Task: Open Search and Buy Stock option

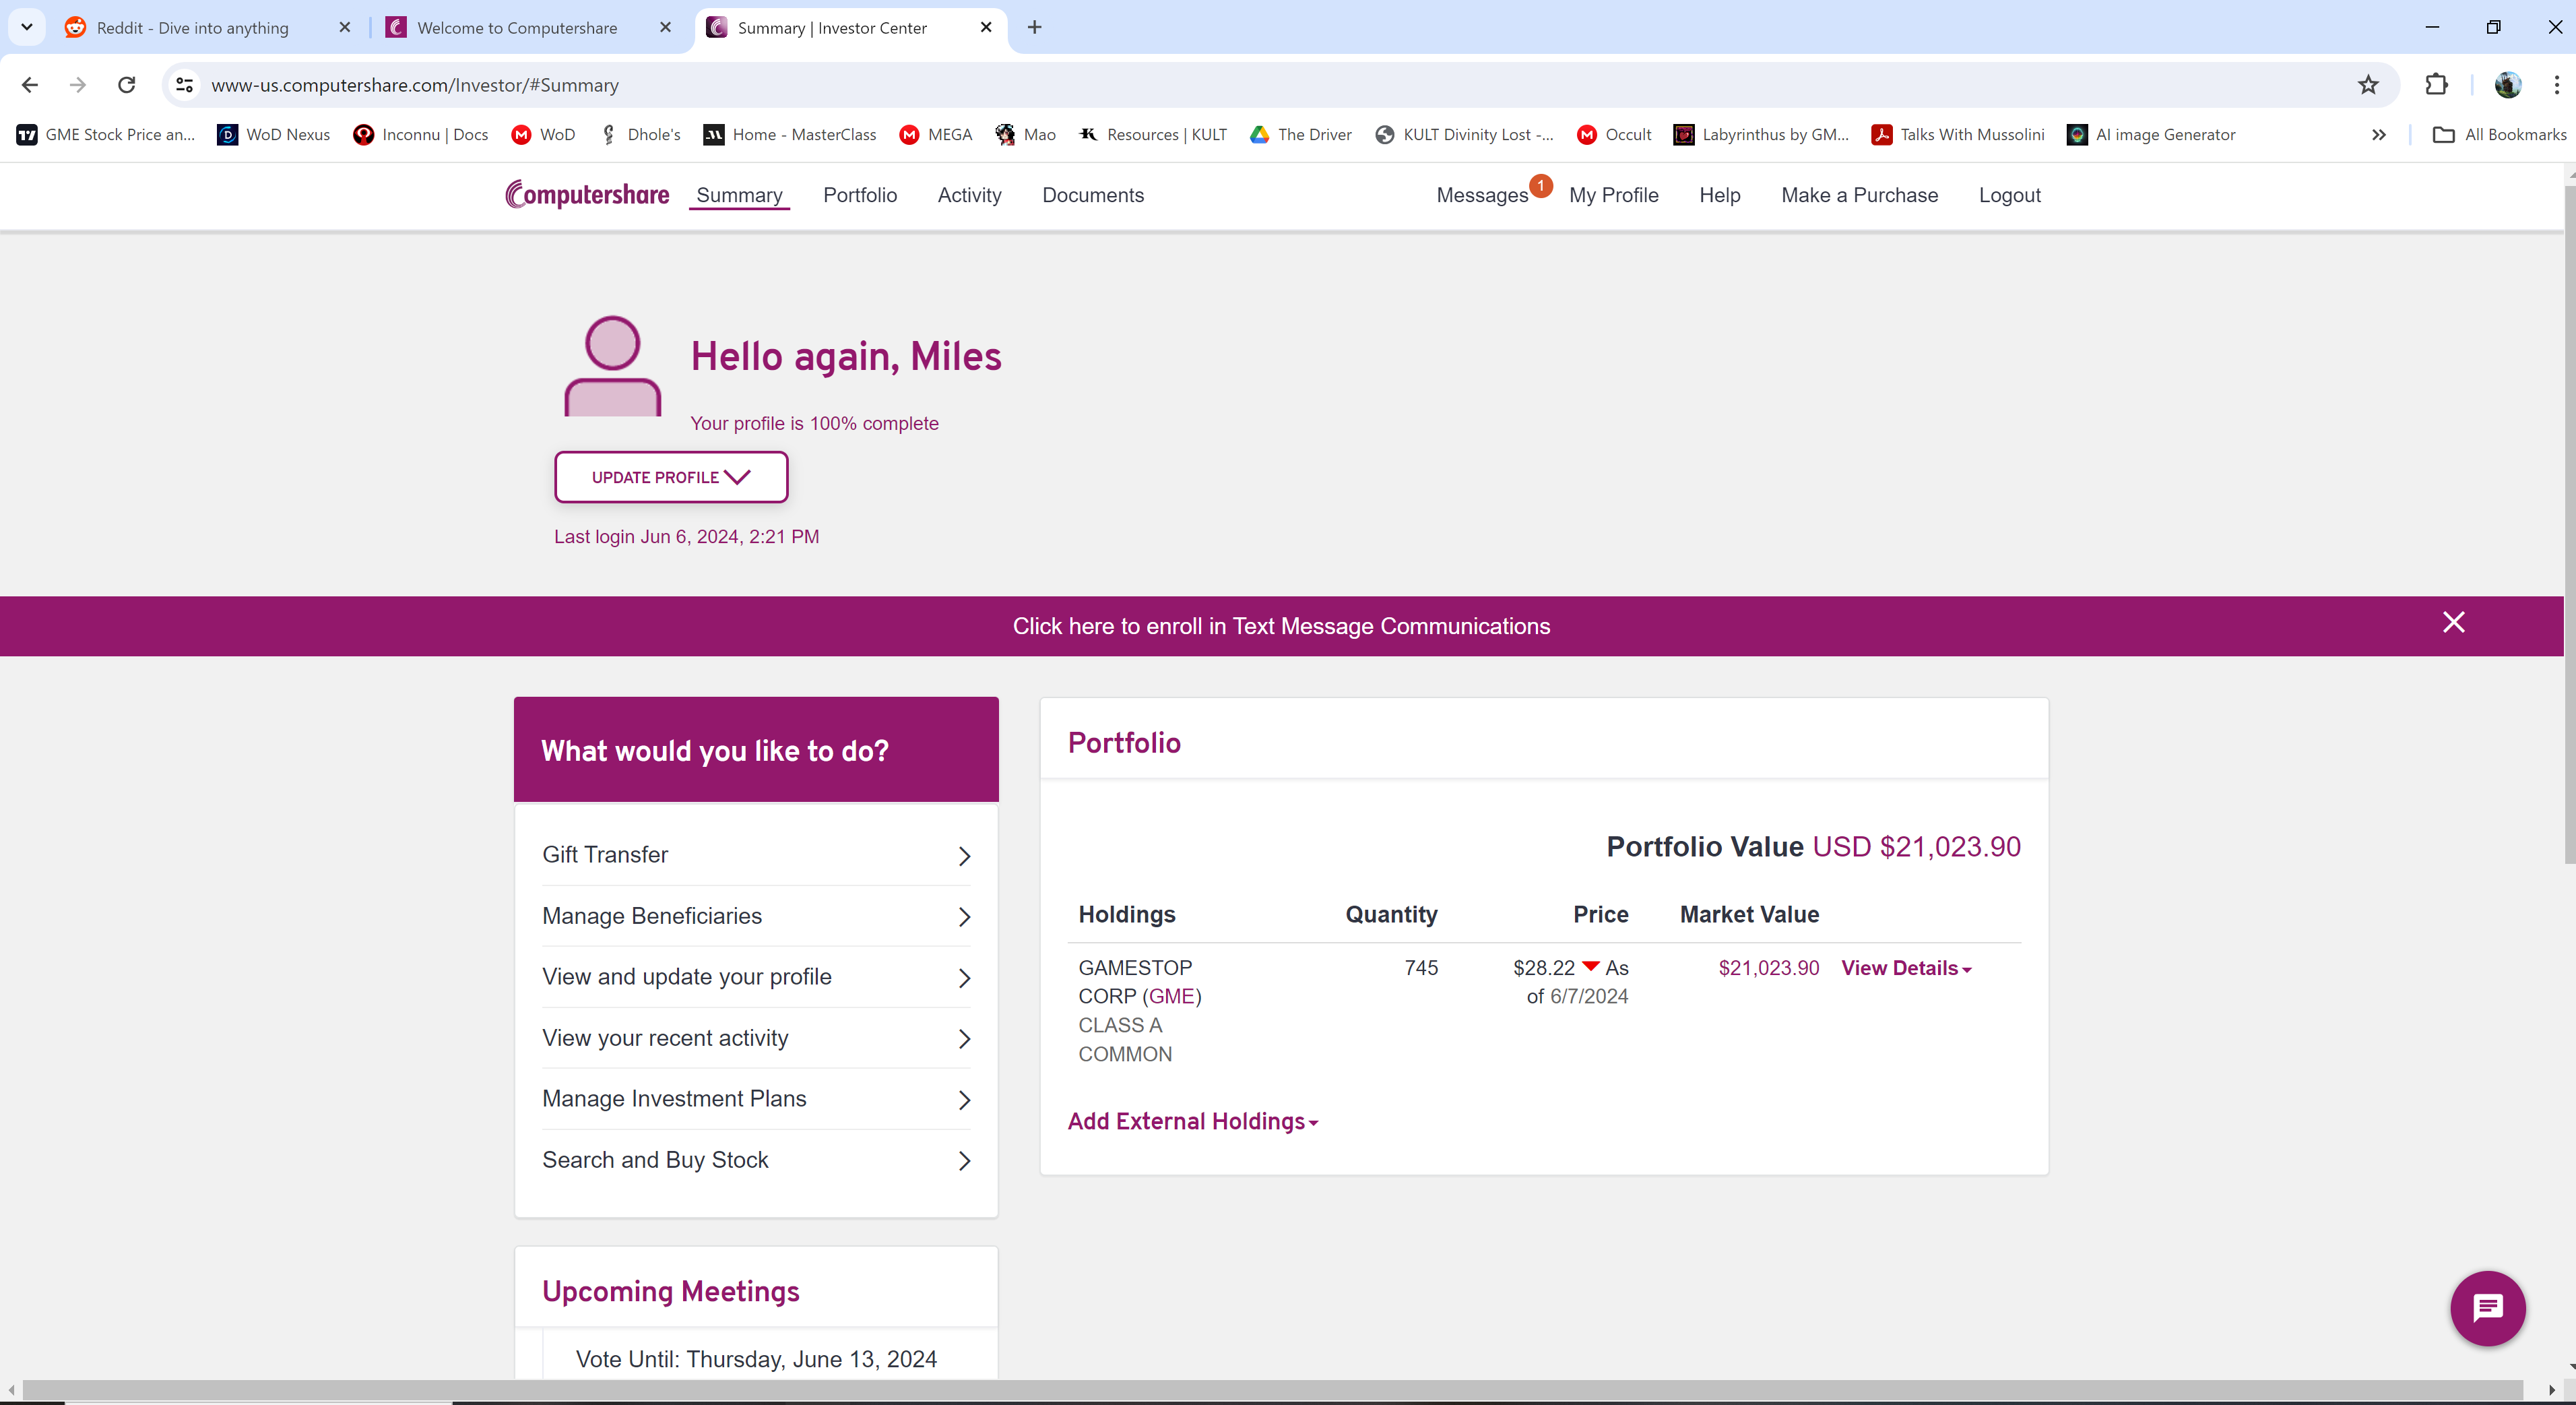Action: click(756, 1160)
